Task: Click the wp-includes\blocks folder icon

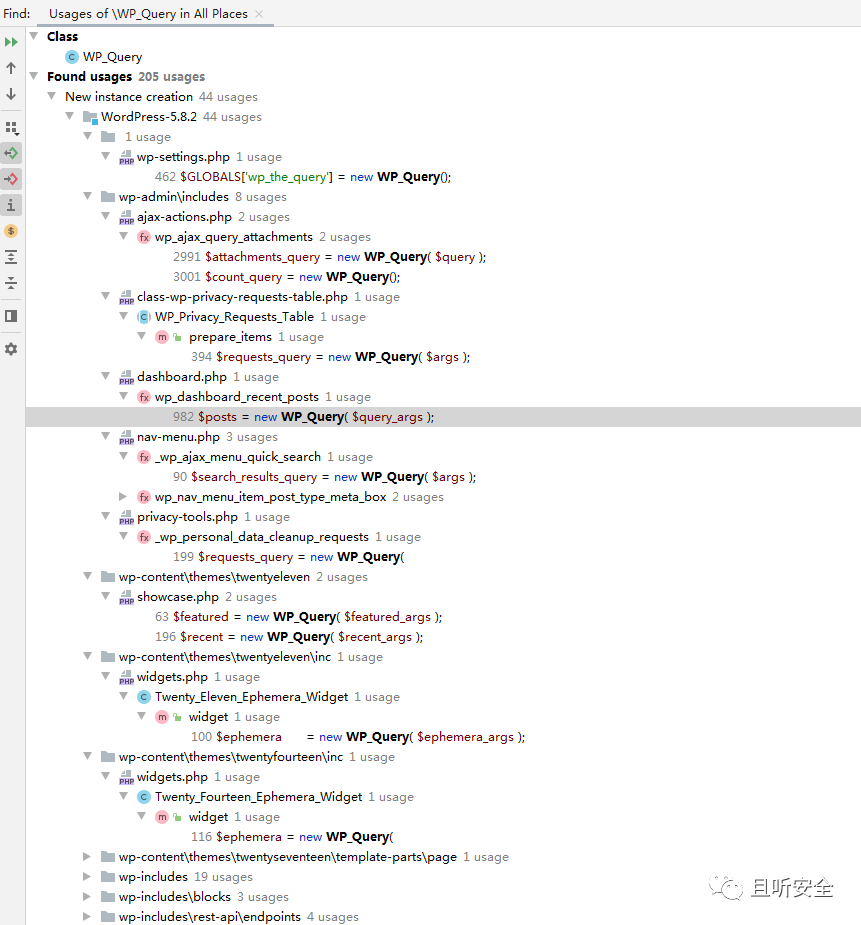Action: coord(108,897)
